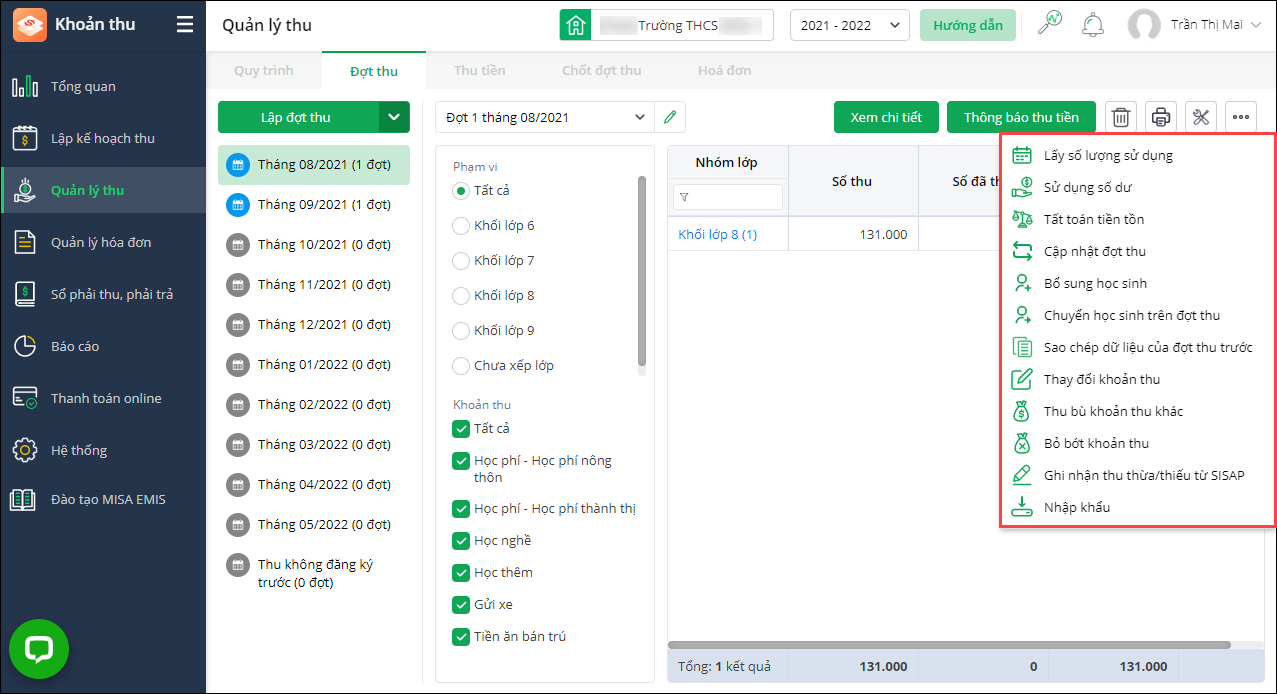Uncheck Học phí - Học phí nông thôn
The image size is (1277, 694).
coord(461,461)
